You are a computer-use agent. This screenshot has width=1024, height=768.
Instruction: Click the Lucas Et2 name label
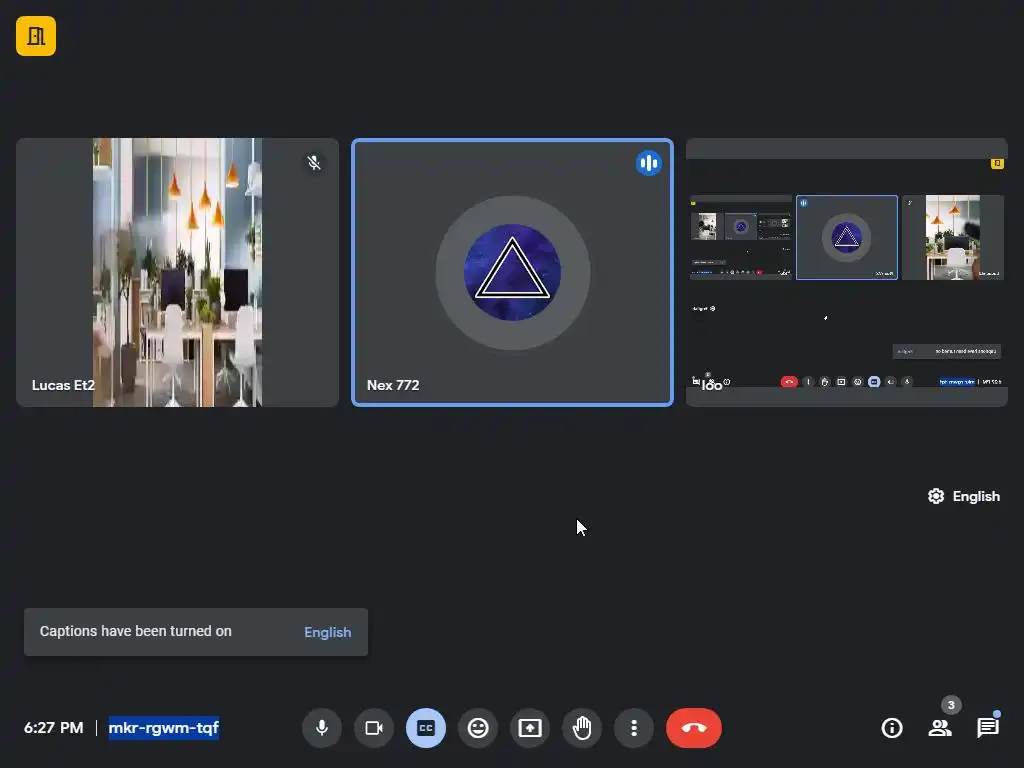[63, 385]
